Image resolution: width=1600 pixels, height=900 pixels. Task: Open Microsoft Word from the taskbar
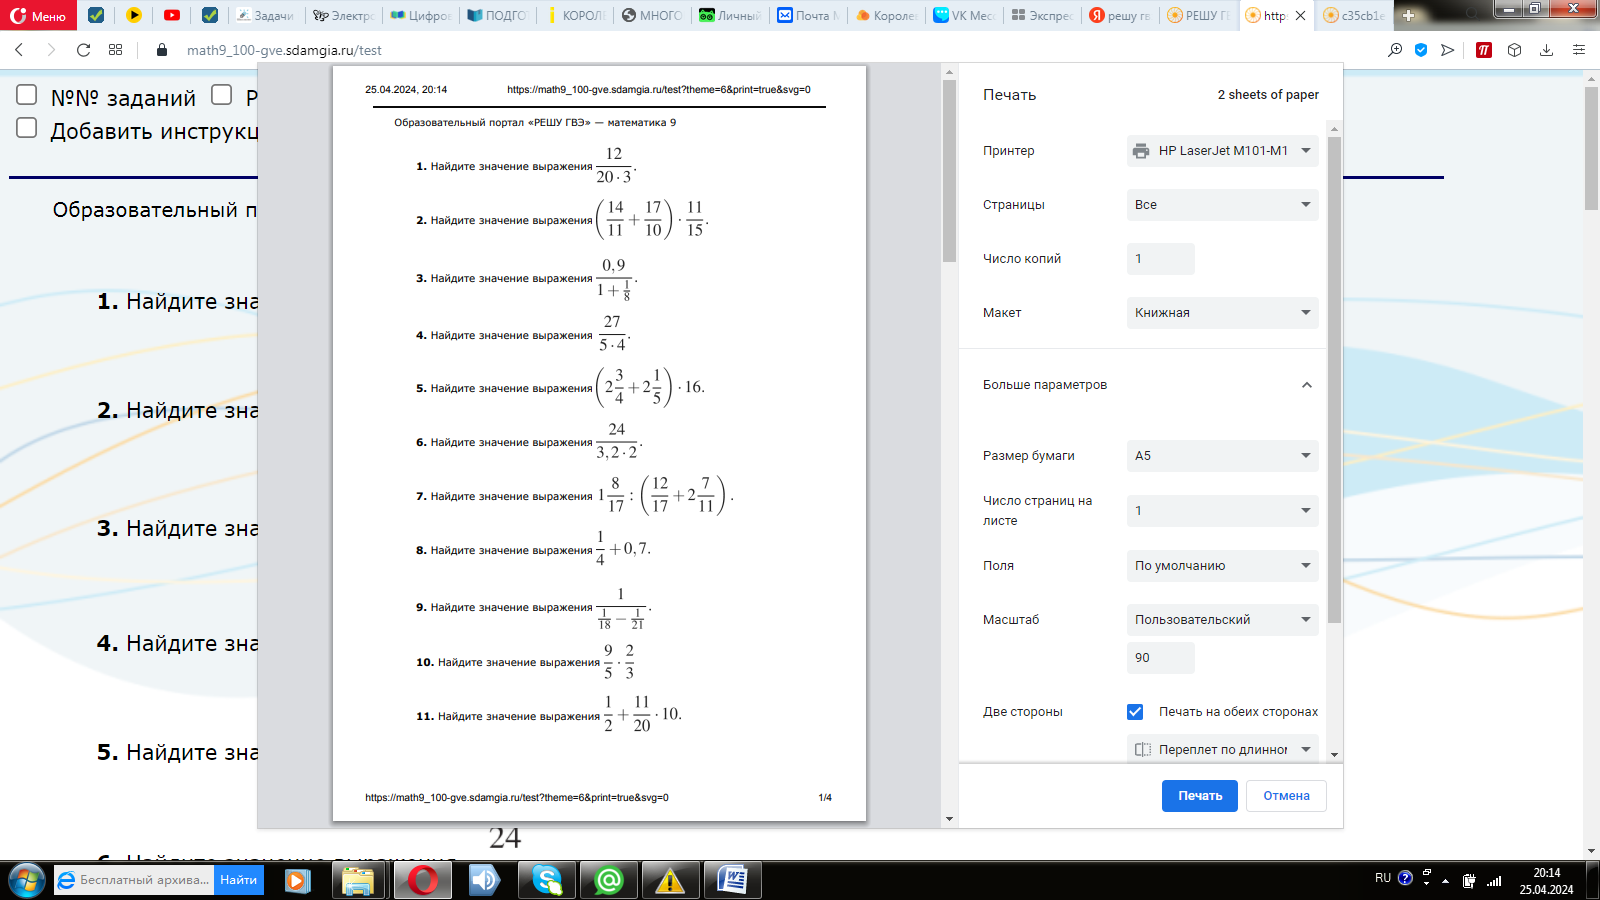pos(733,880)
